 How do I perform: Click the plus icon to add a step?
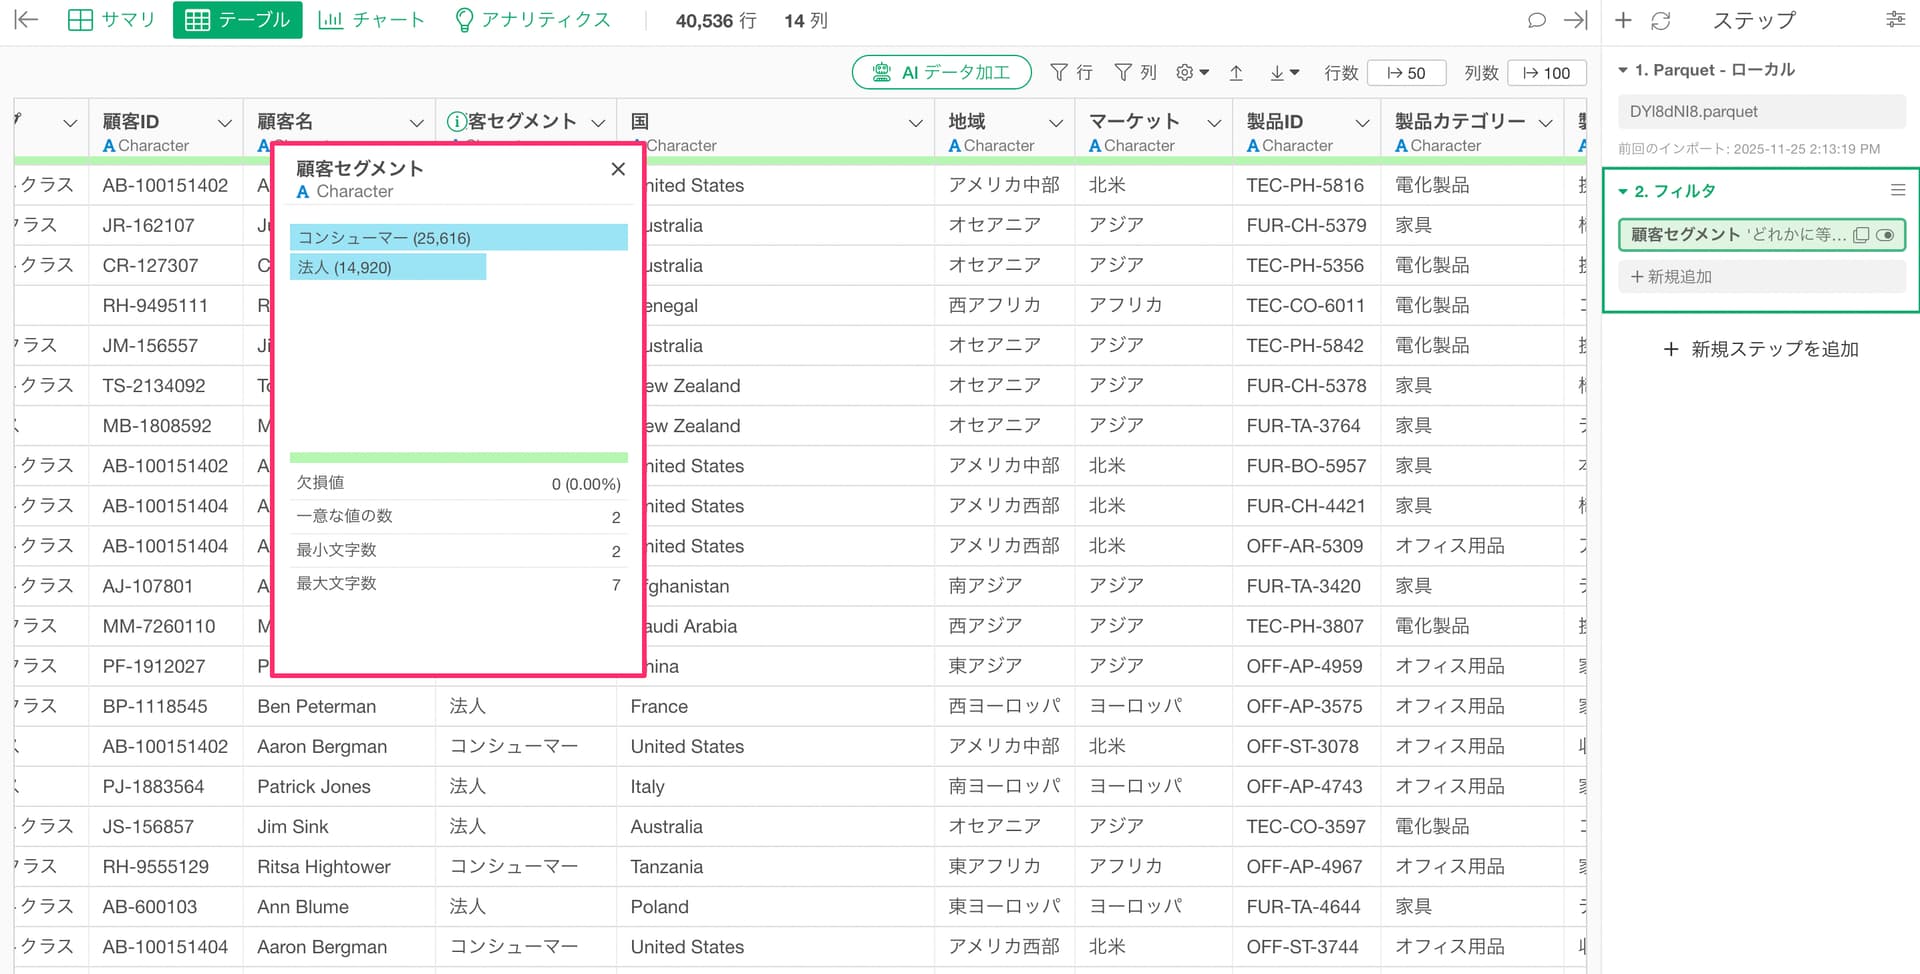point(1624,20)
